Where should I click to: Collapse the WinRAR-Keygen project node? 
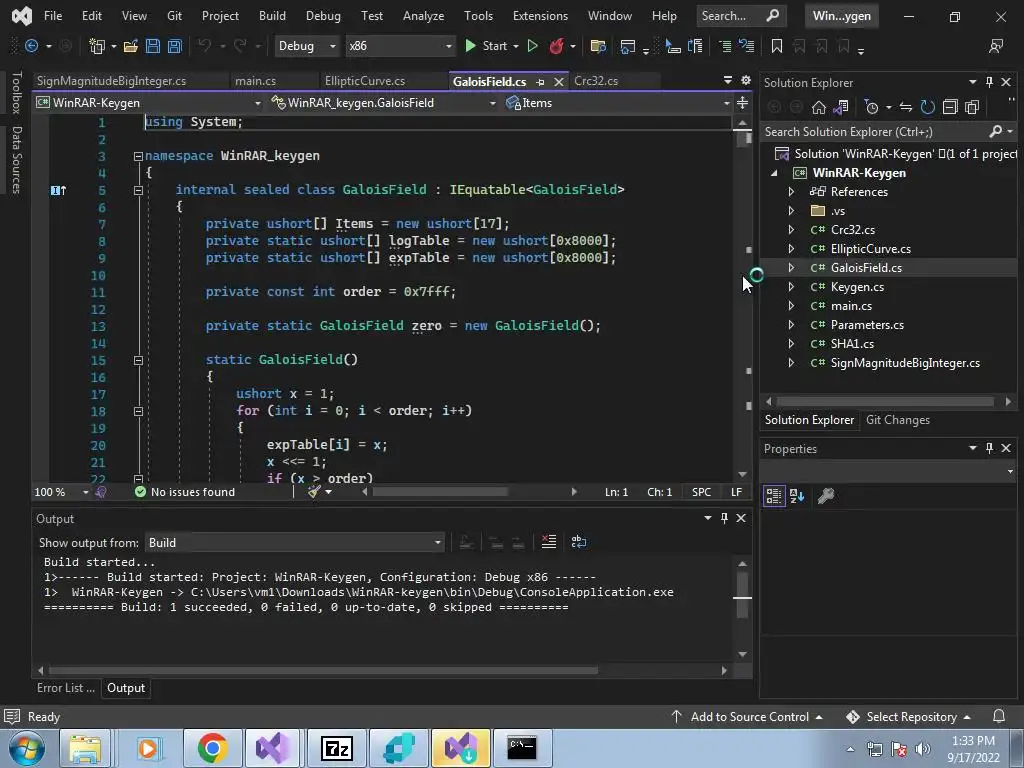click(x=774, y=172)
